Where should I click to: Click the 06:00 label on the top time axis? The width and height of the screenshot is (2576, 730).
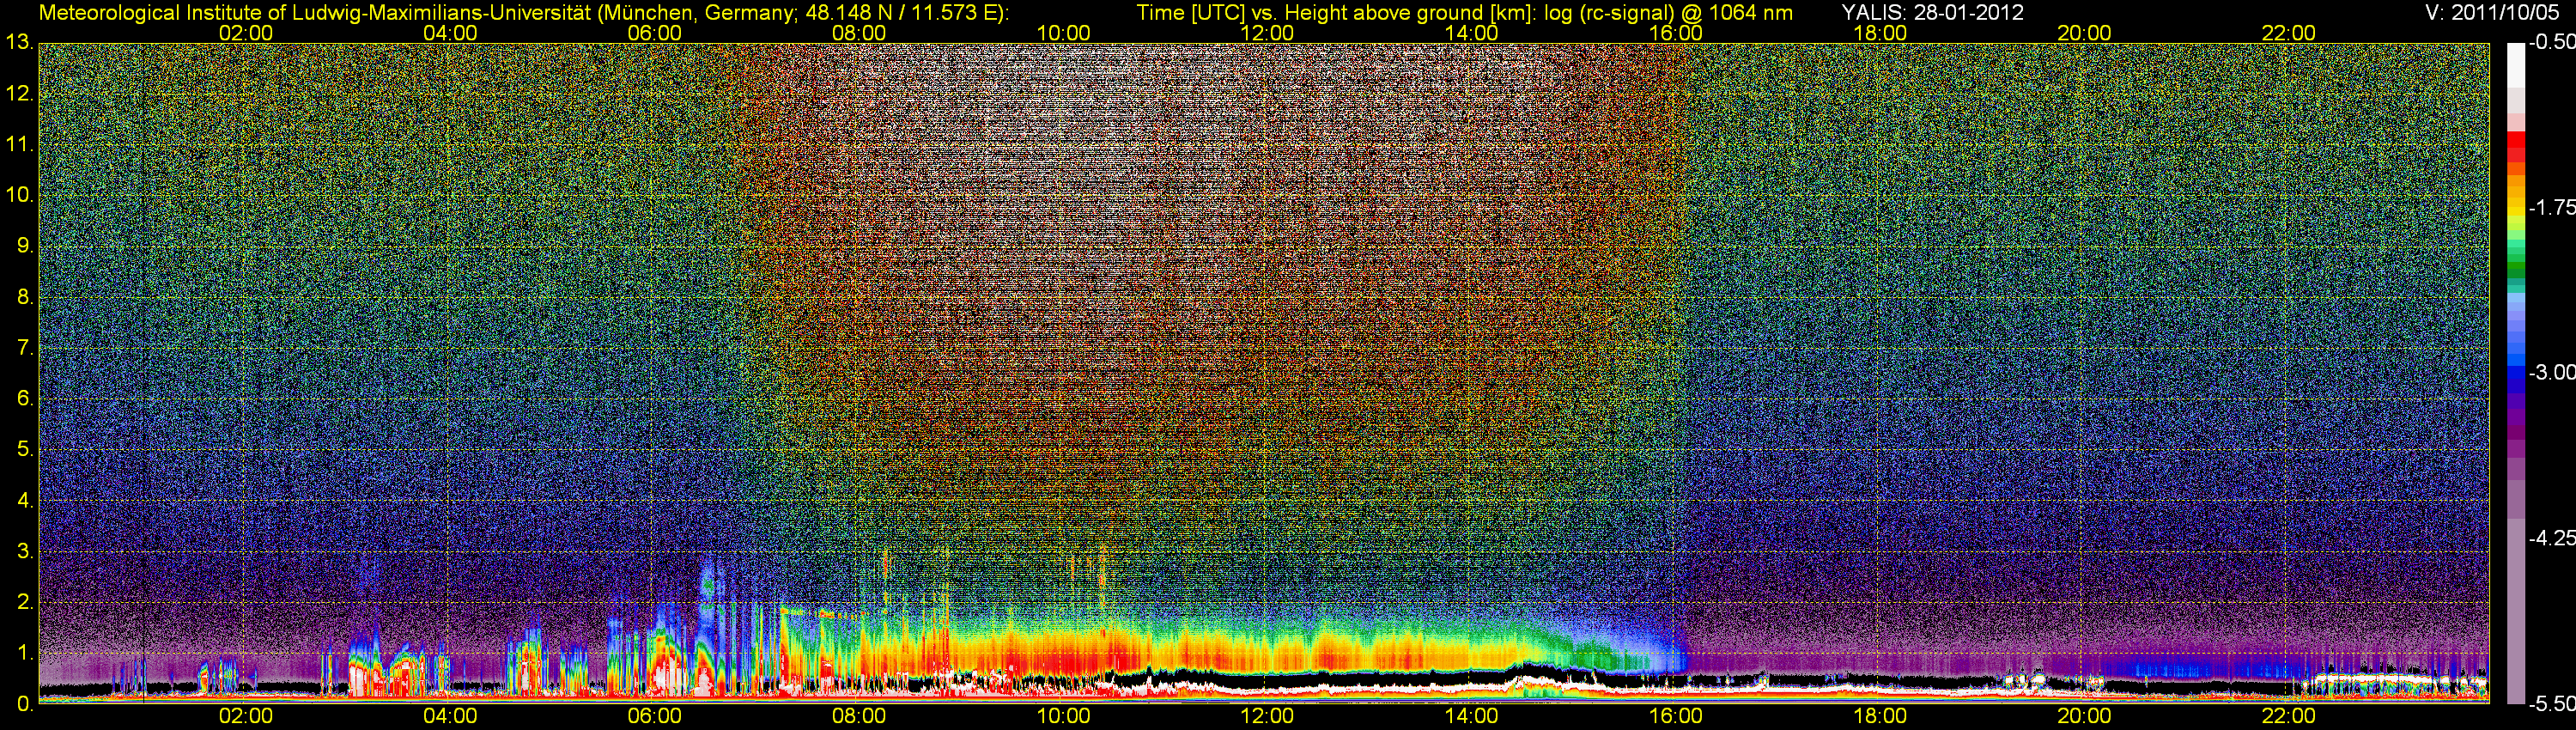pos(654,33)
